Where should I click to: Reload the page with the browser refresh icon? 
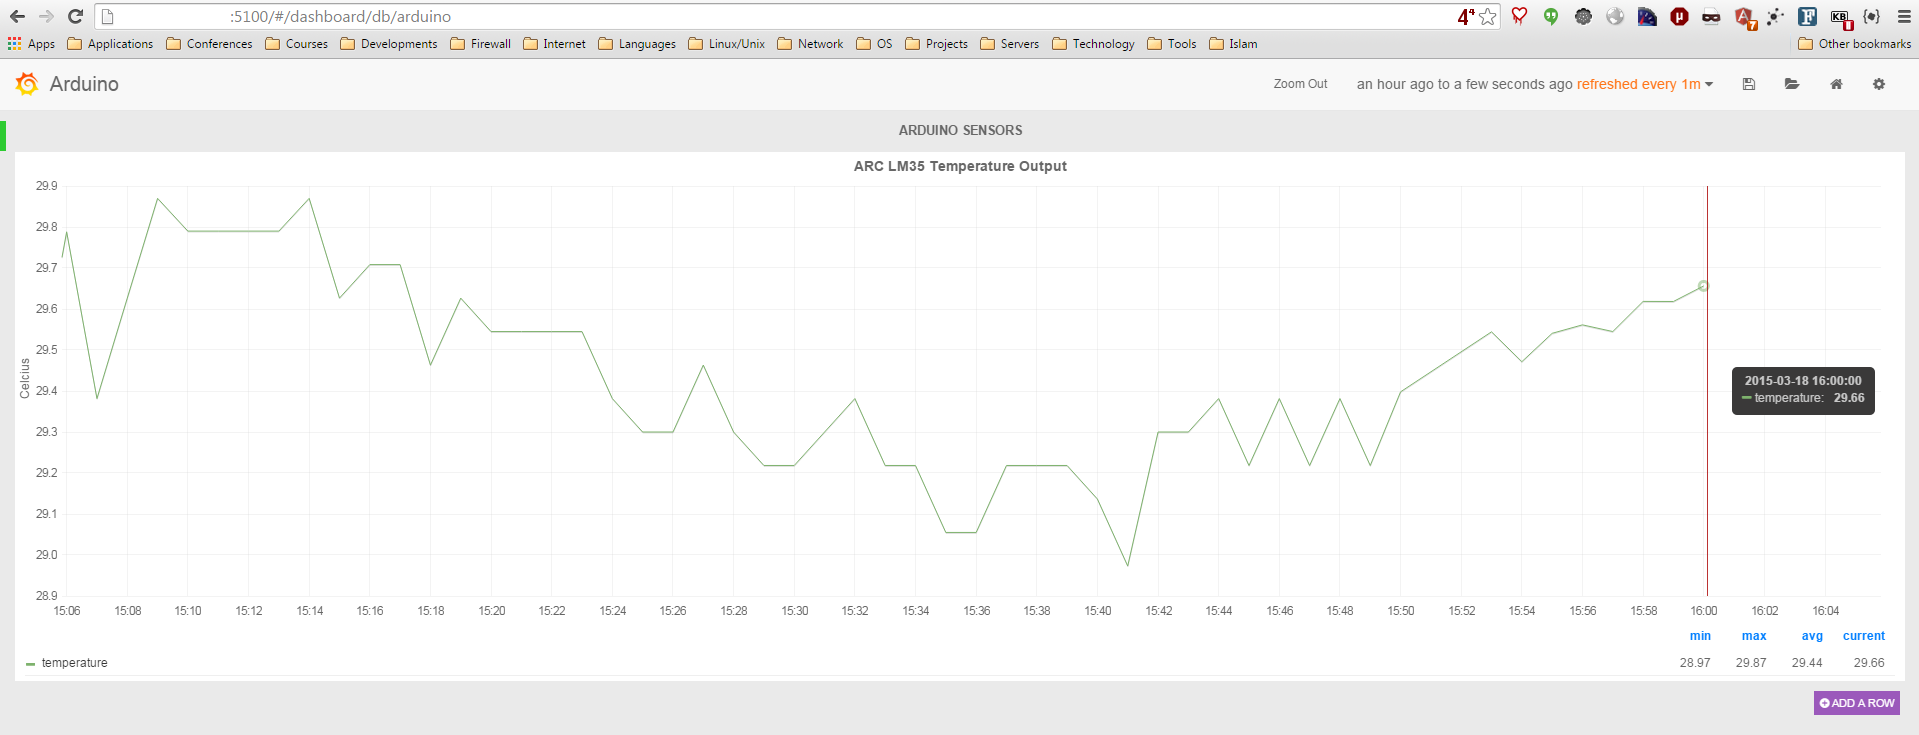tap(75, 16)
